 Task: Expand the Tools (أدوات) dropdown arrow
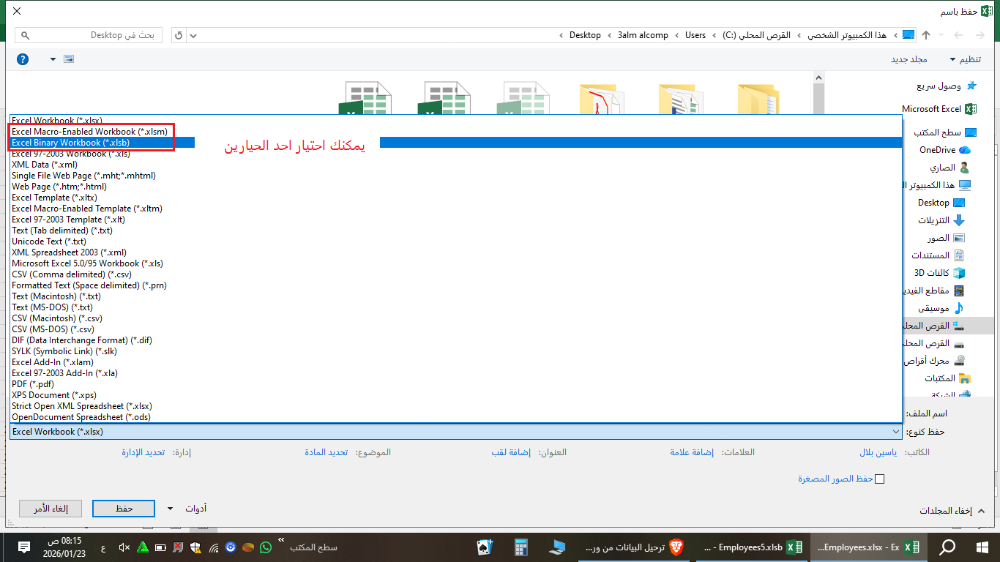tap(170, 509)
